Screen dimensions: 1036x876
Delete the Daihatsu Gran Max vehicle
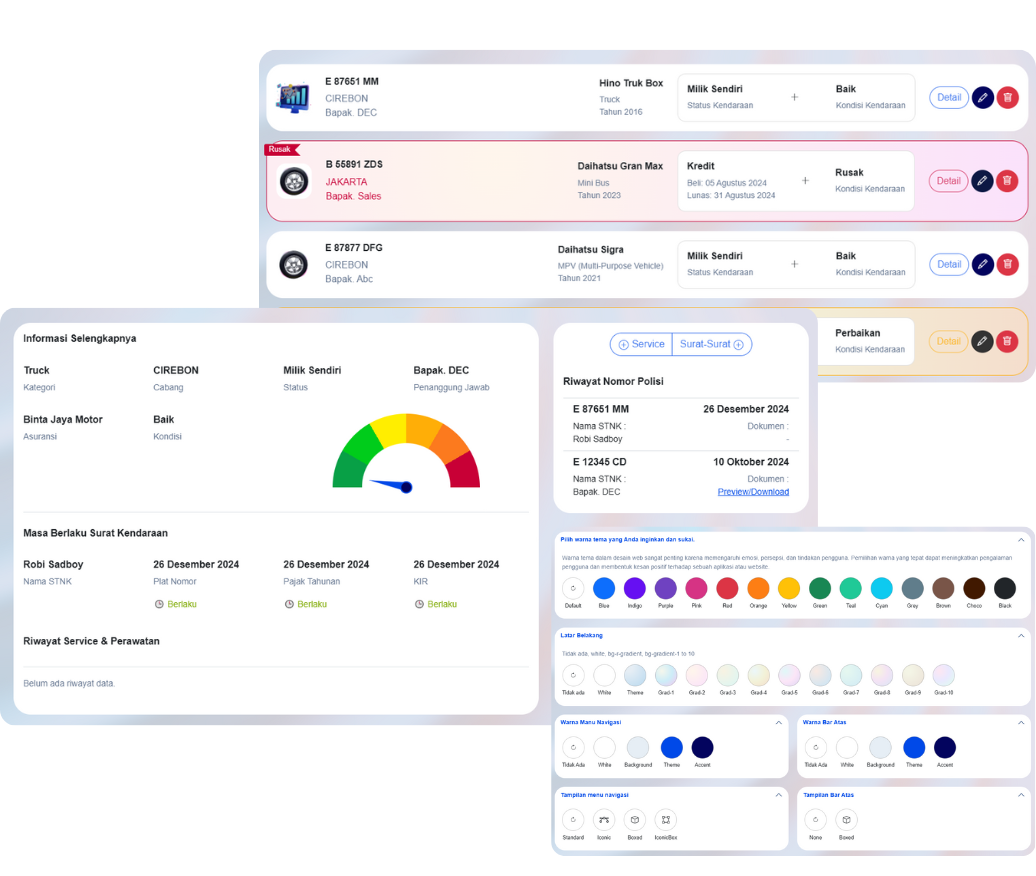click(x=1007, y=181)
